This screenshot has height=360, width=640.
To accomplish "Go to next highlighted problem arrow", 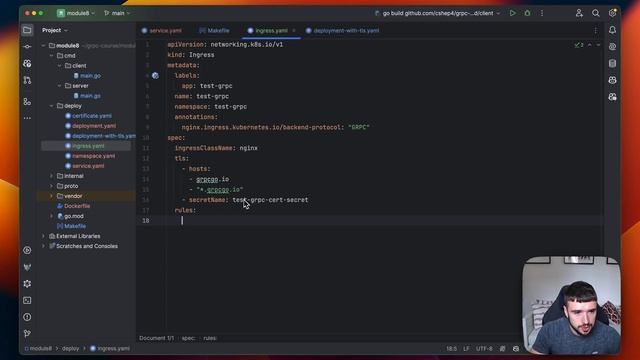I will click(598, 45).
